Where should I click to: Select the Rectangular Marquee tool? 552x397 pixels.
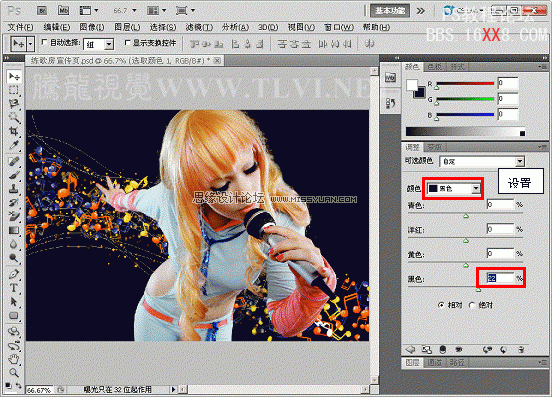tap(14, 90)
